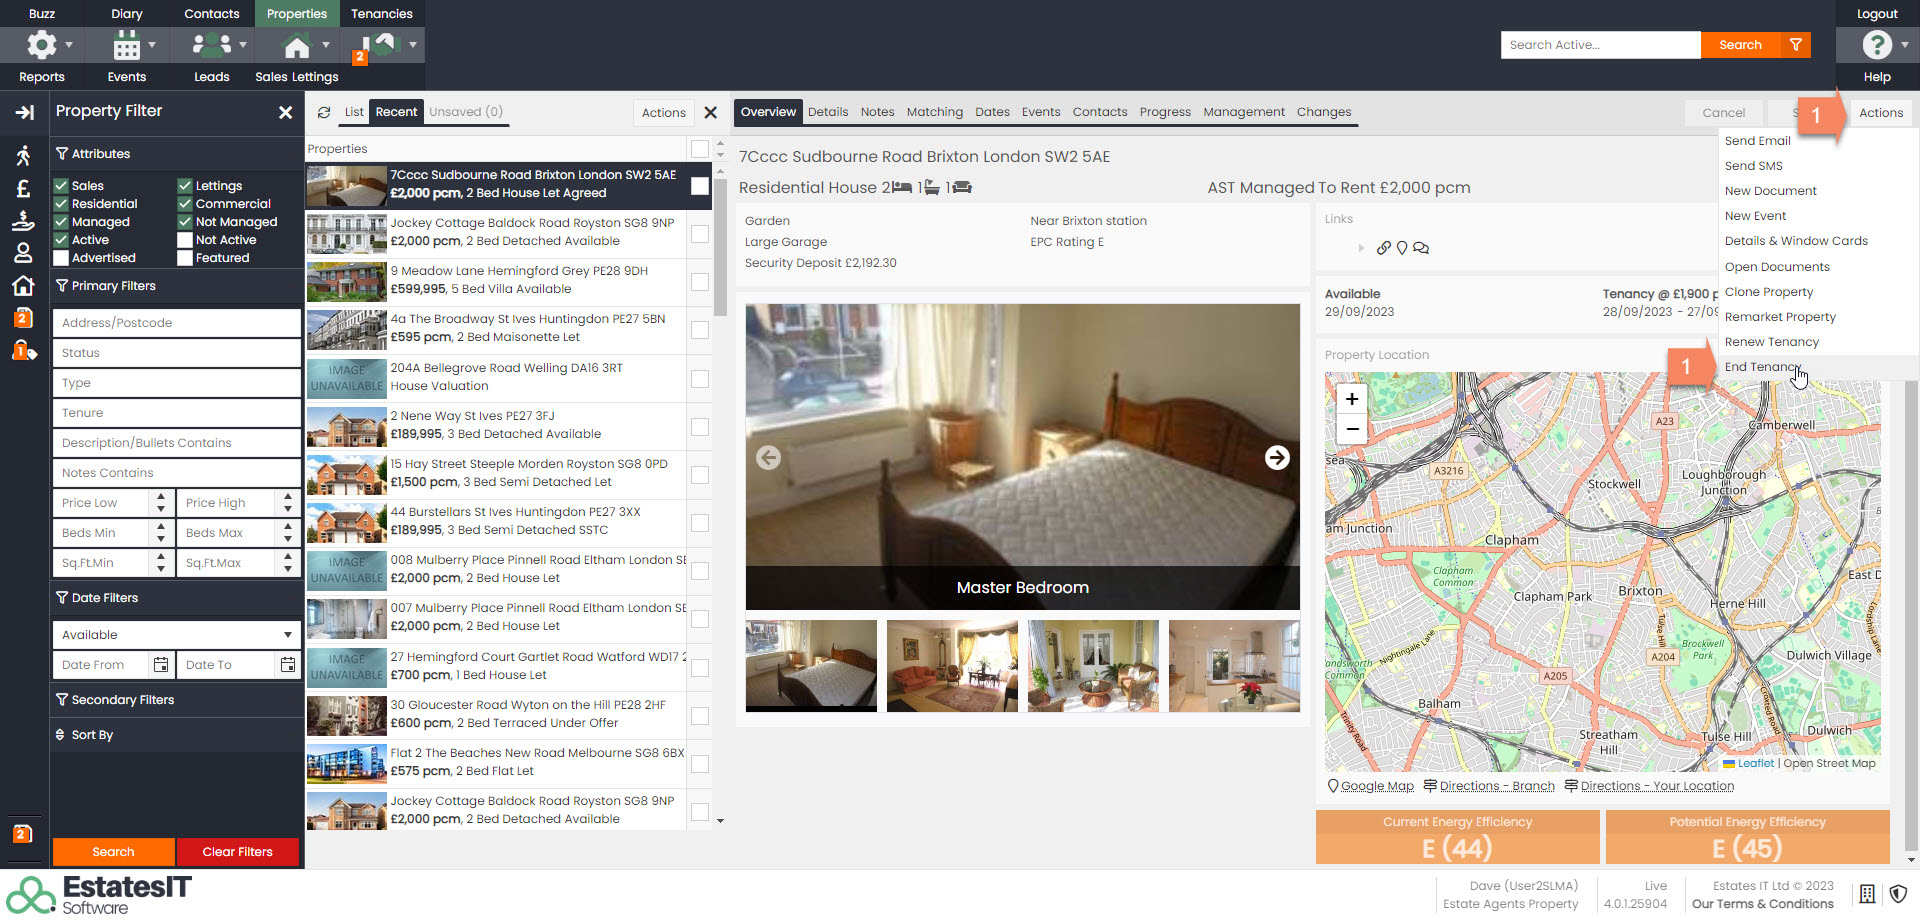Open the Help question mark icon
This screenshot has width=1920, height=919.
point(1876,45)
